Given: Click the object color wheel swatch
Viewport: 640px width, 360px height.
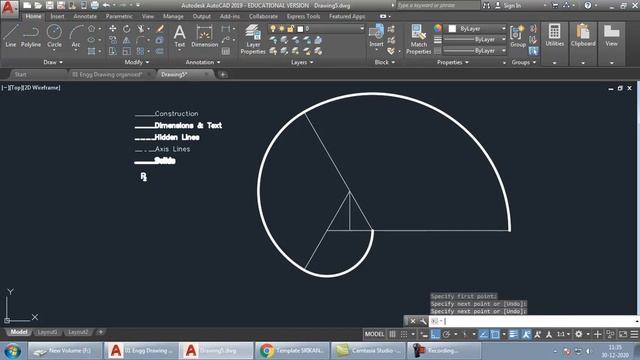Looking at the screenshot, I should point(438,28).
